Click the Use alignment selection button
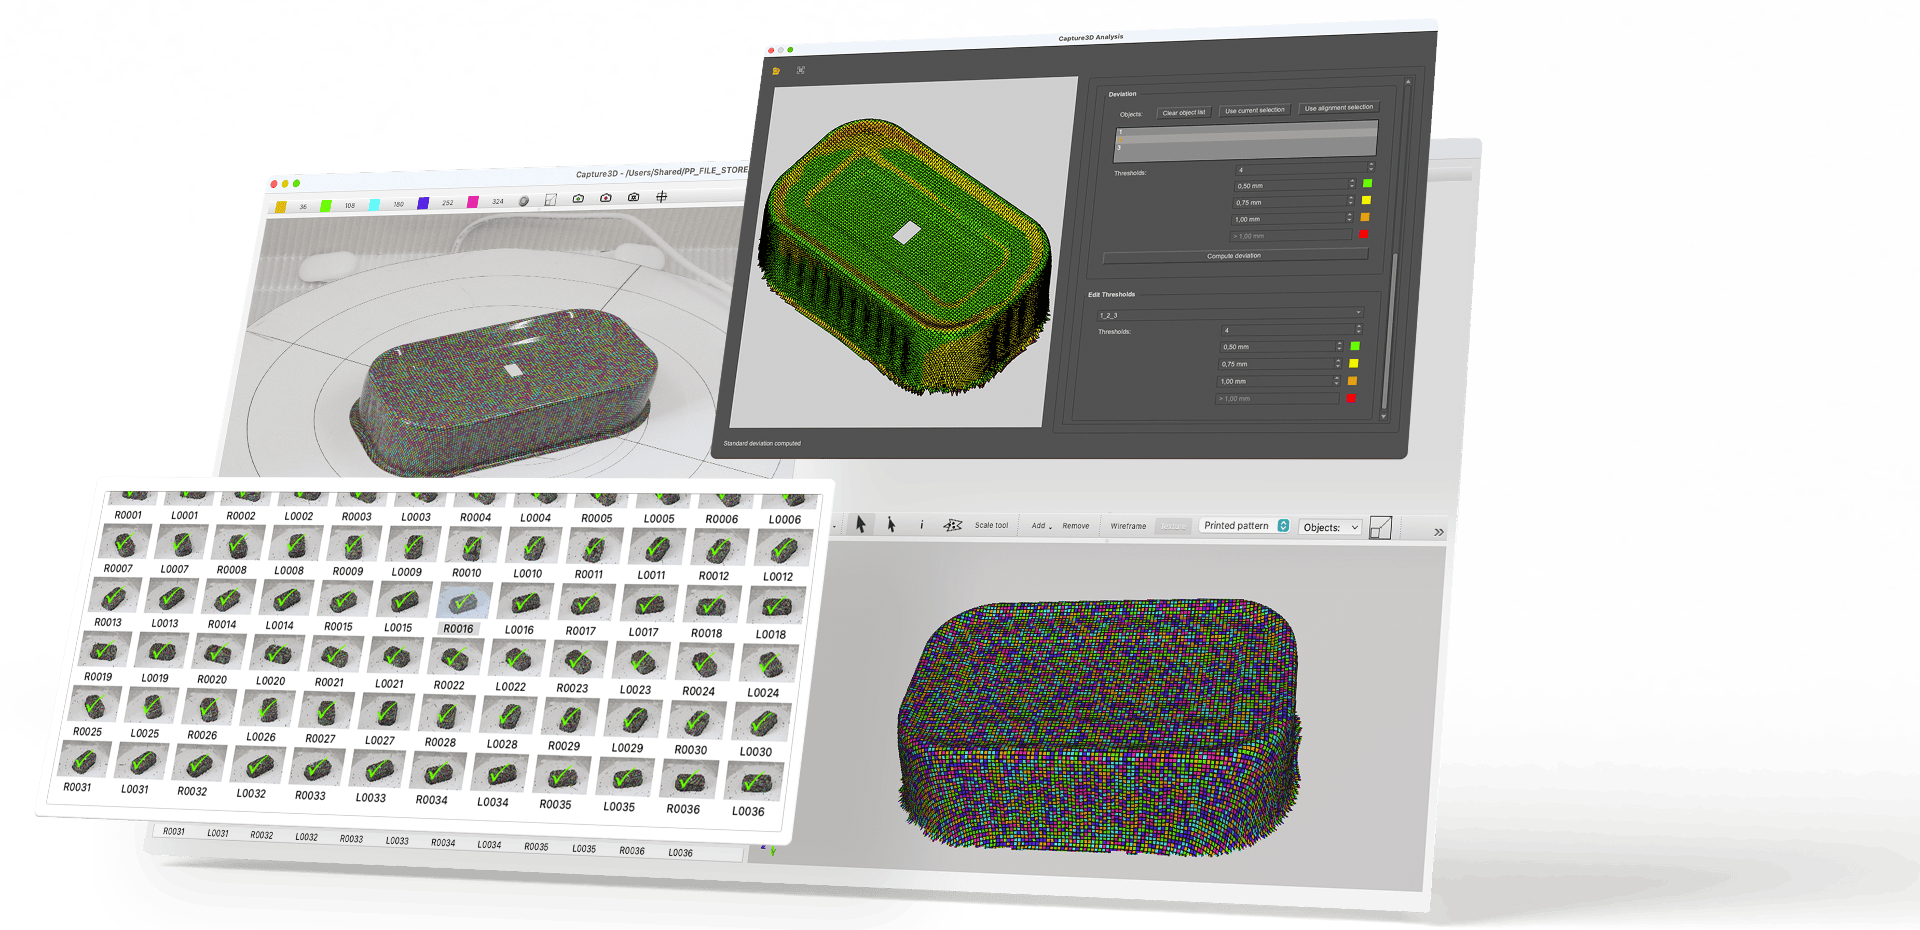 pos(1339,107)
